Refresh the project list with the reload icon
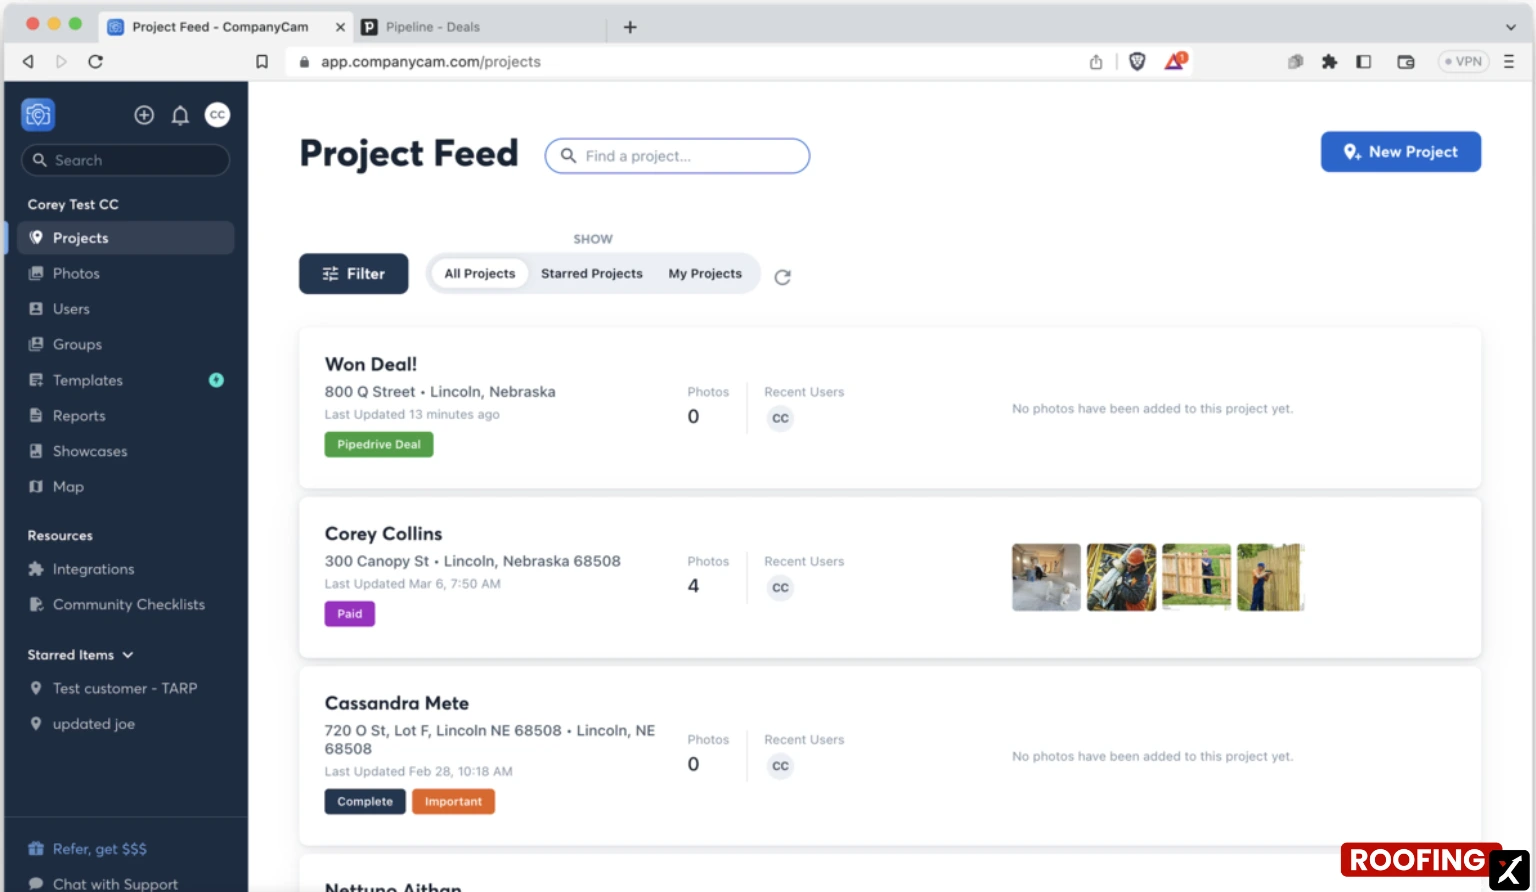 782,276
